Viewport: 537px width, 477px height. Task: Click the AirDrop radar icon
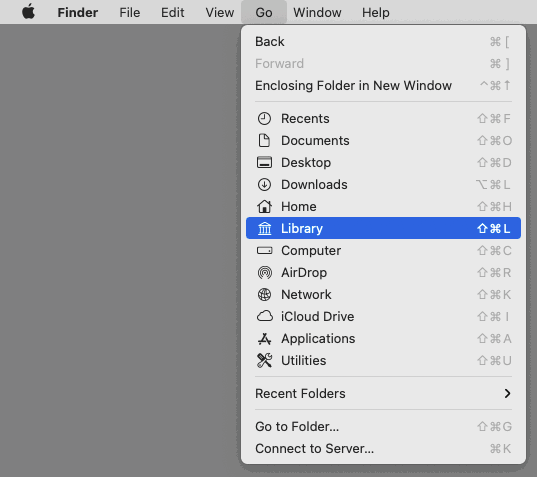click(264, 273)
